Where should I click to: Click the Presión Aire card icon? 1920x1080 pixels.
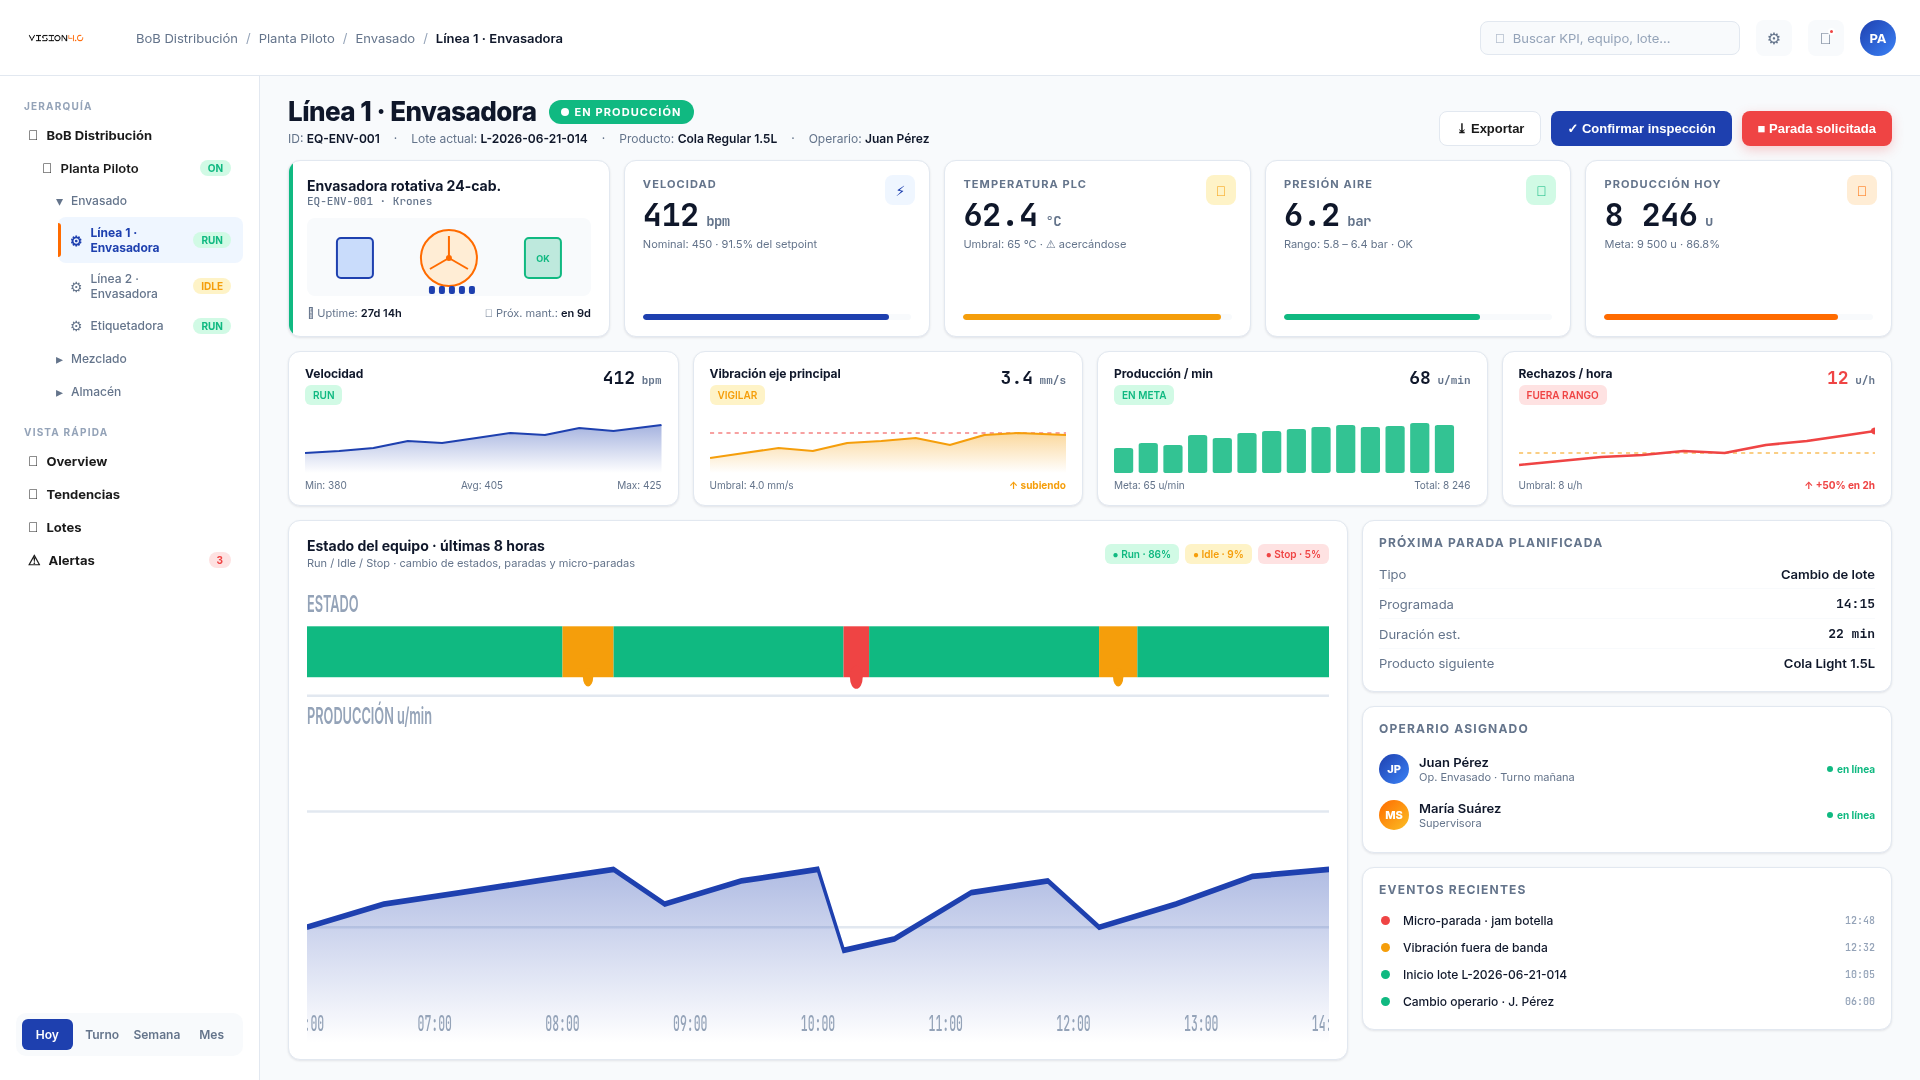tap(1541, 190)
